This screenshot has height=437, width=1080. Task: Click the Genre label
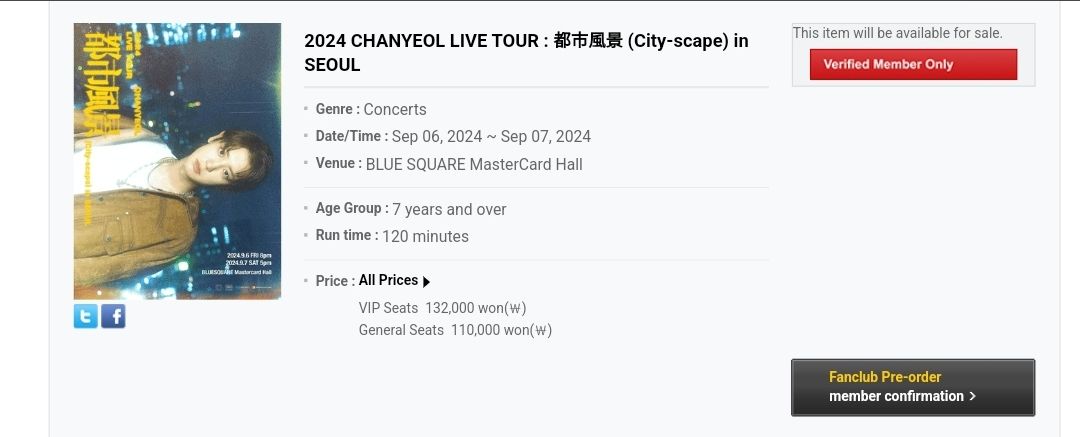[338, 109]
